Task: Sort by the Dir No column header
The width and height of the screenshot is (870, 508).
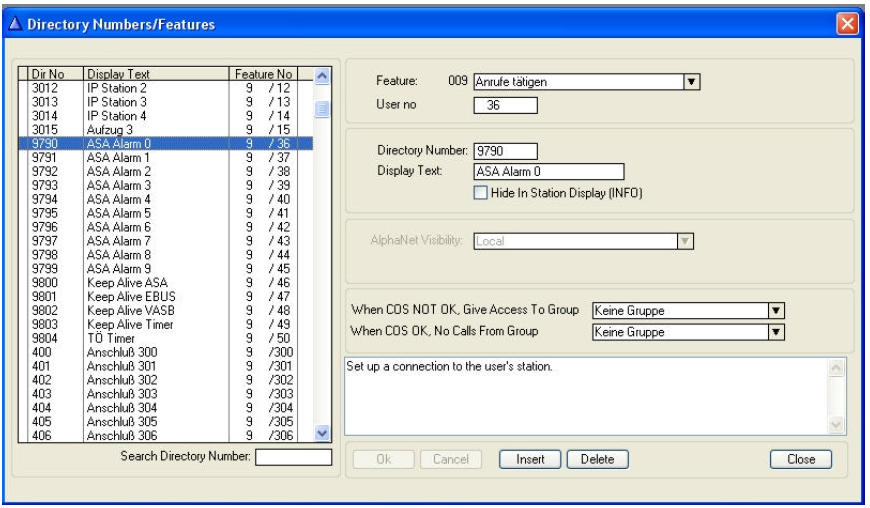Action: click(x=55, y=74)
